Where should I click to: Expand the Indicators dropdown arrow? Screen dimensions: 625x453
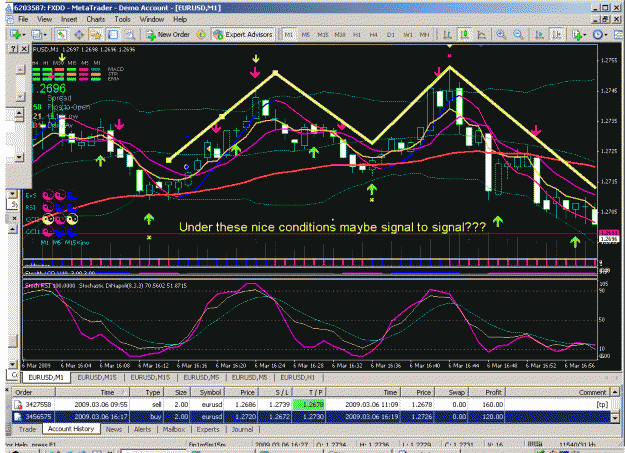pyautogui.click(x=584, y=35)
